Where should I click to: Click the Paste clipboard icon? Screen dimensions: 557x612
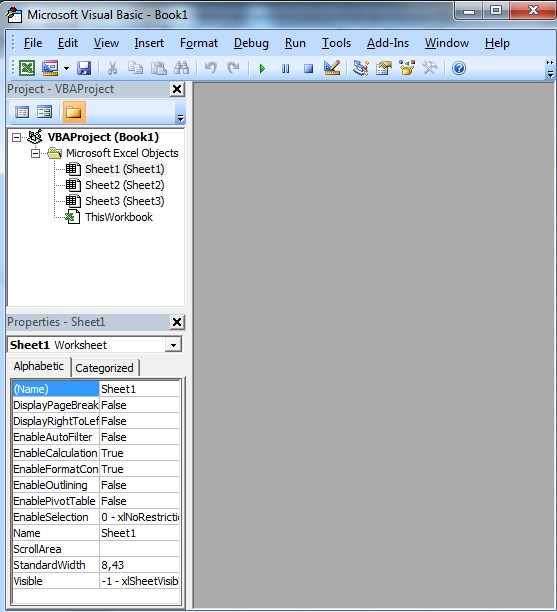(159, 68)
